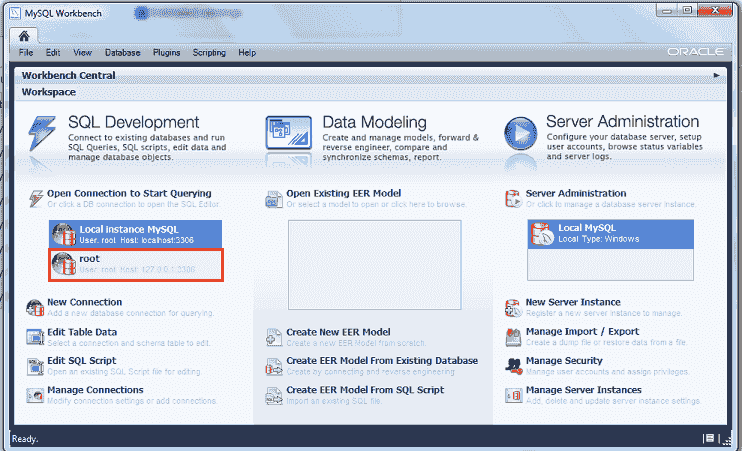Screen dimensions: 742x451
Task: Click the Manage Security icon
Action: click(513, 366)
